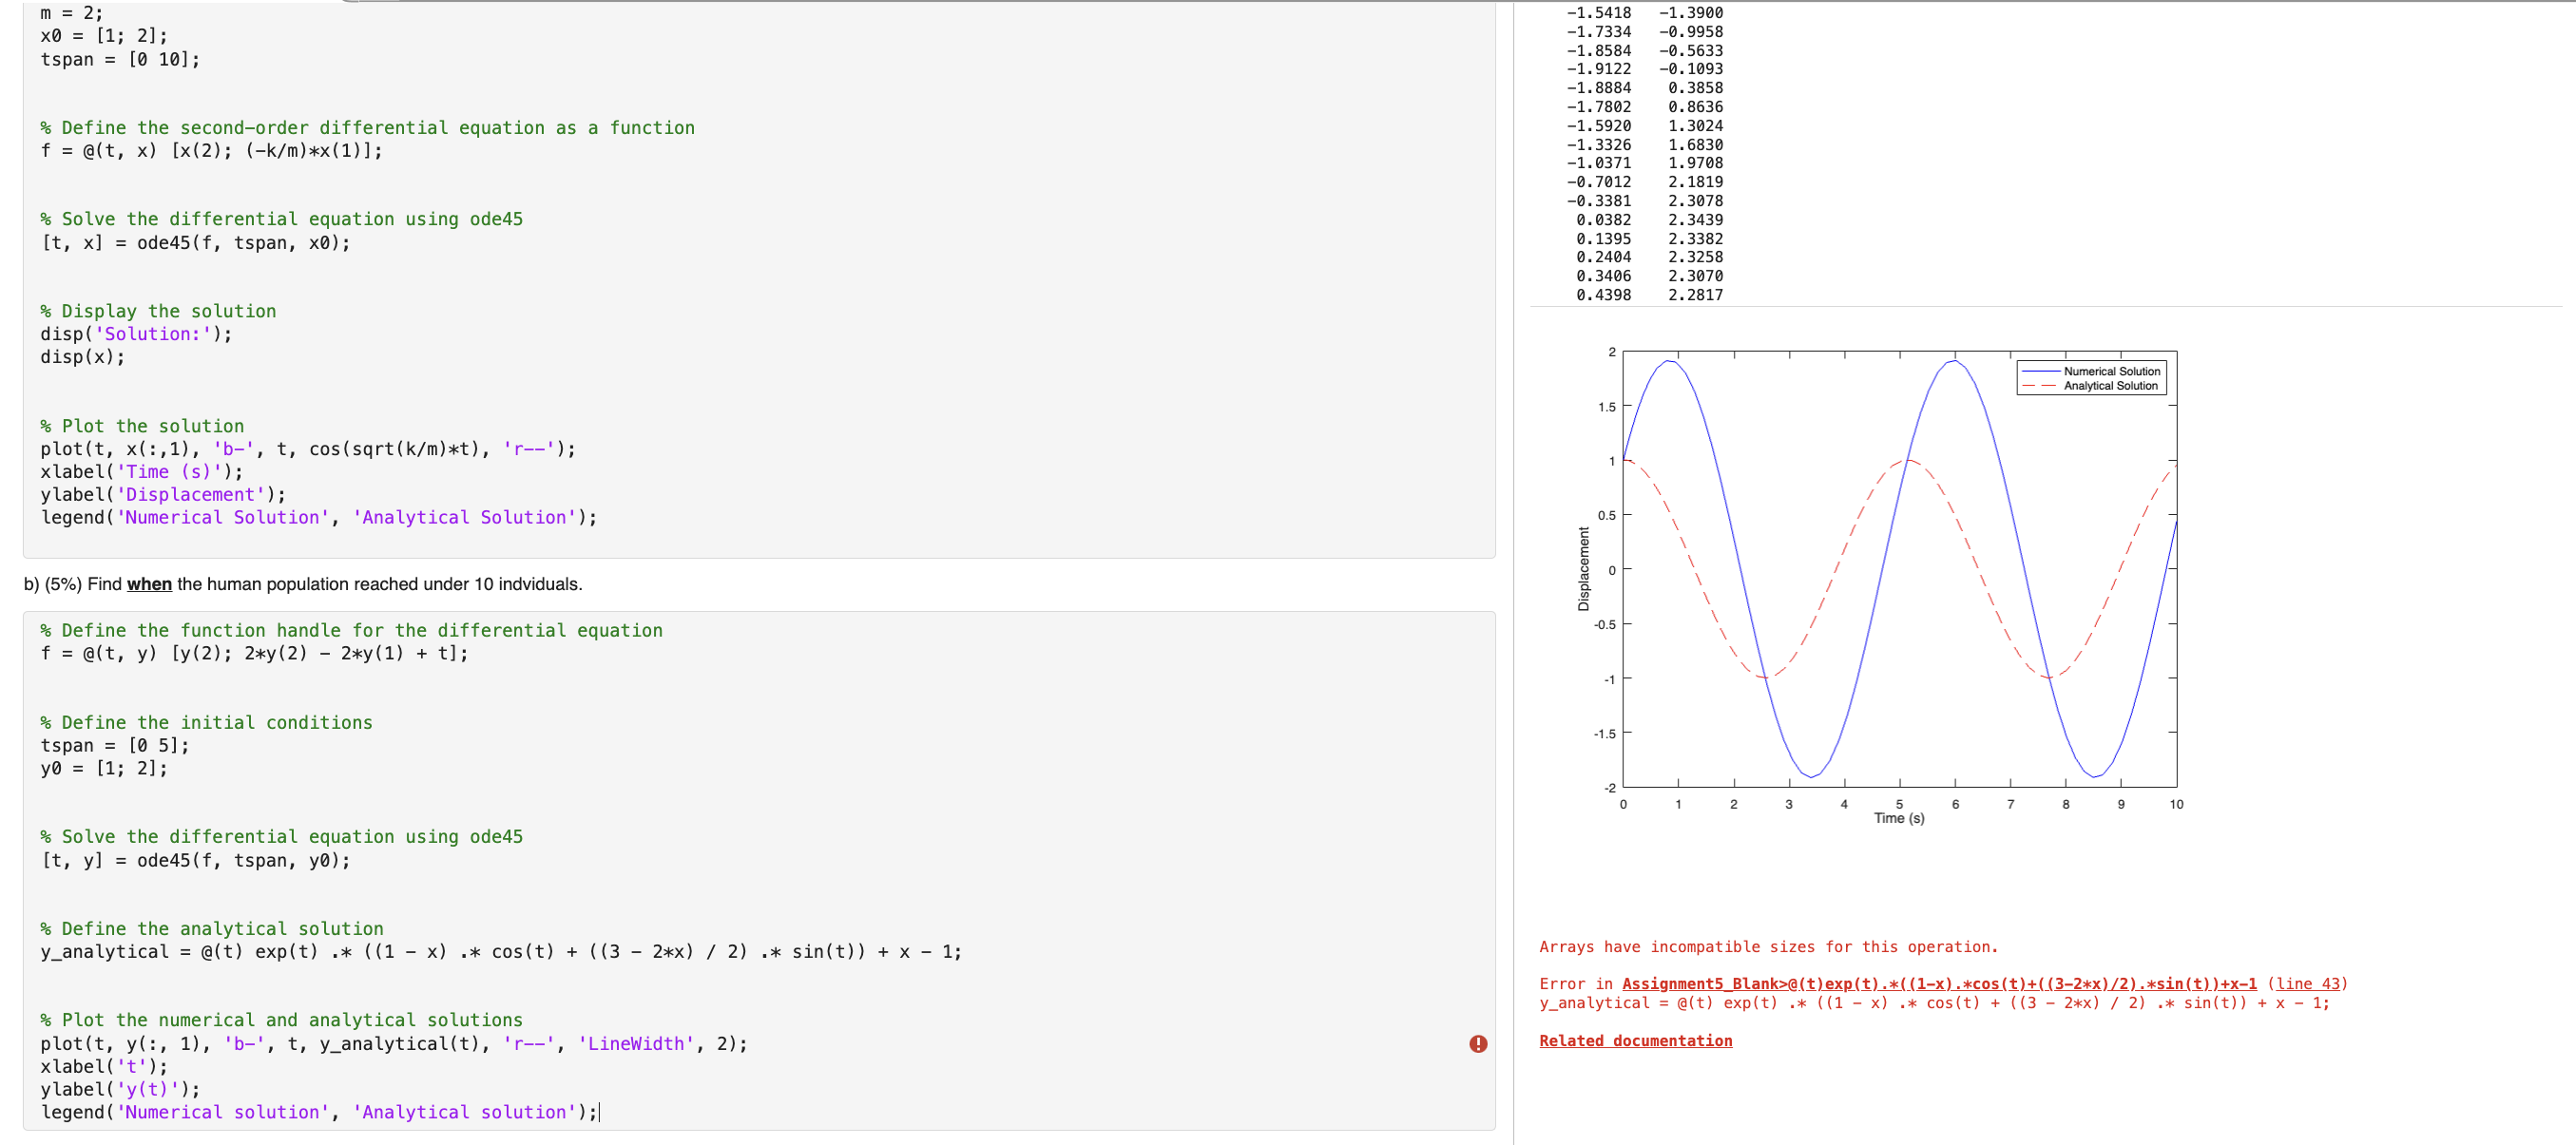Click the plot legend box
The image size is (2576, 1145).
coord(2091,378)
